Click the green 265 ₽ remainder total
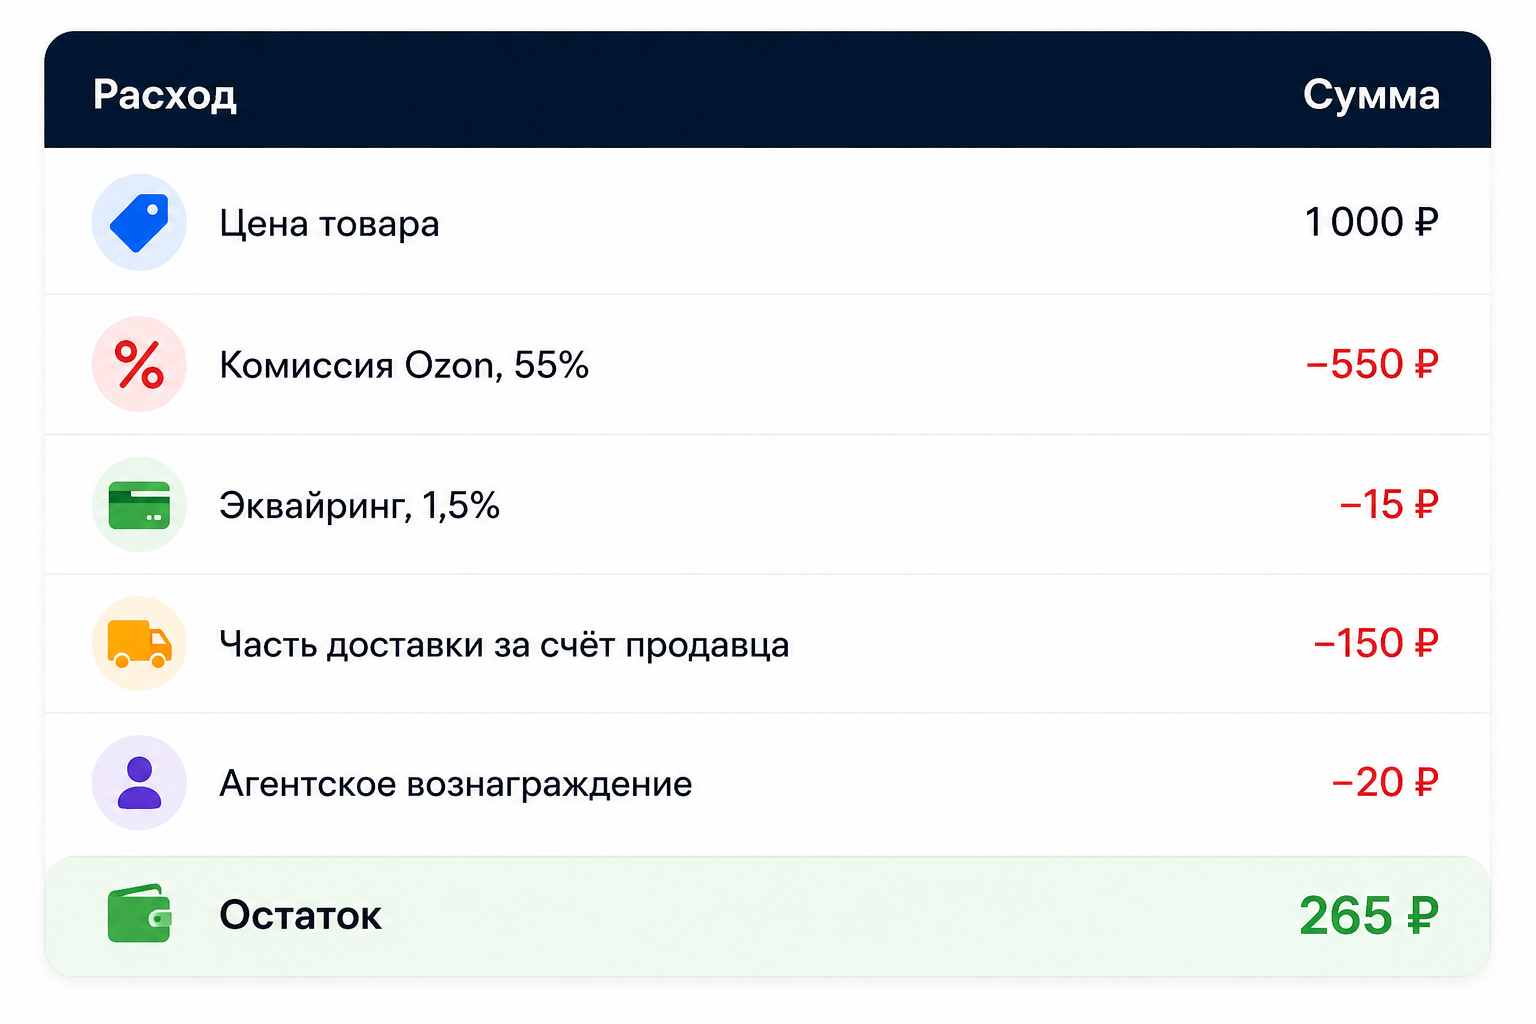This screenshot has width=1536, height=1024. (1369, 915)
